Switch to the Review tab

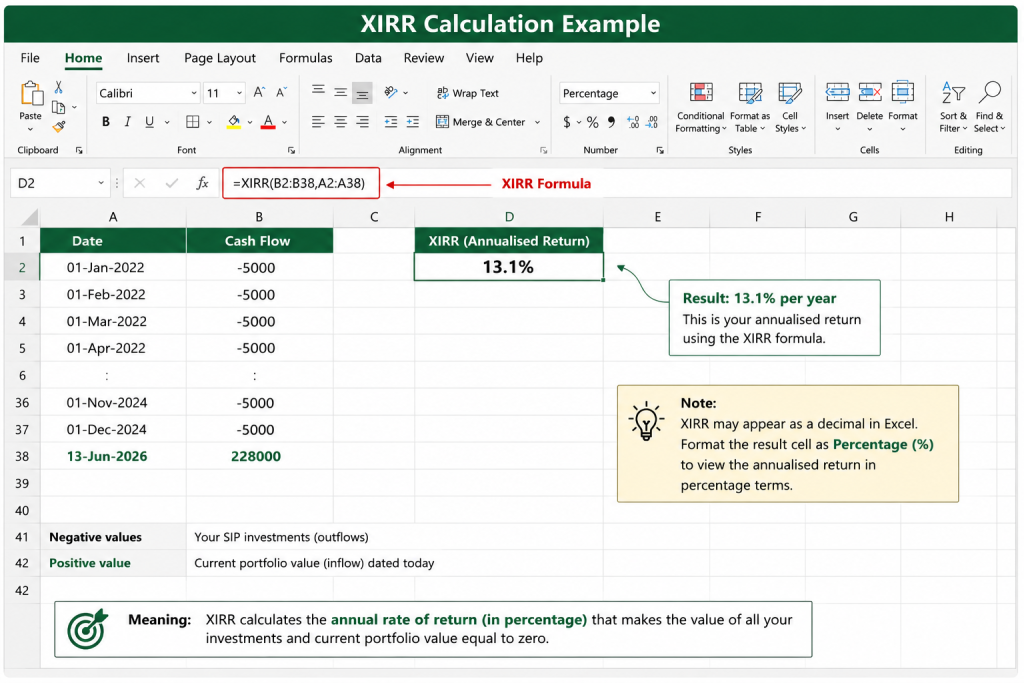pyautogui.click(x=424, y=58)
